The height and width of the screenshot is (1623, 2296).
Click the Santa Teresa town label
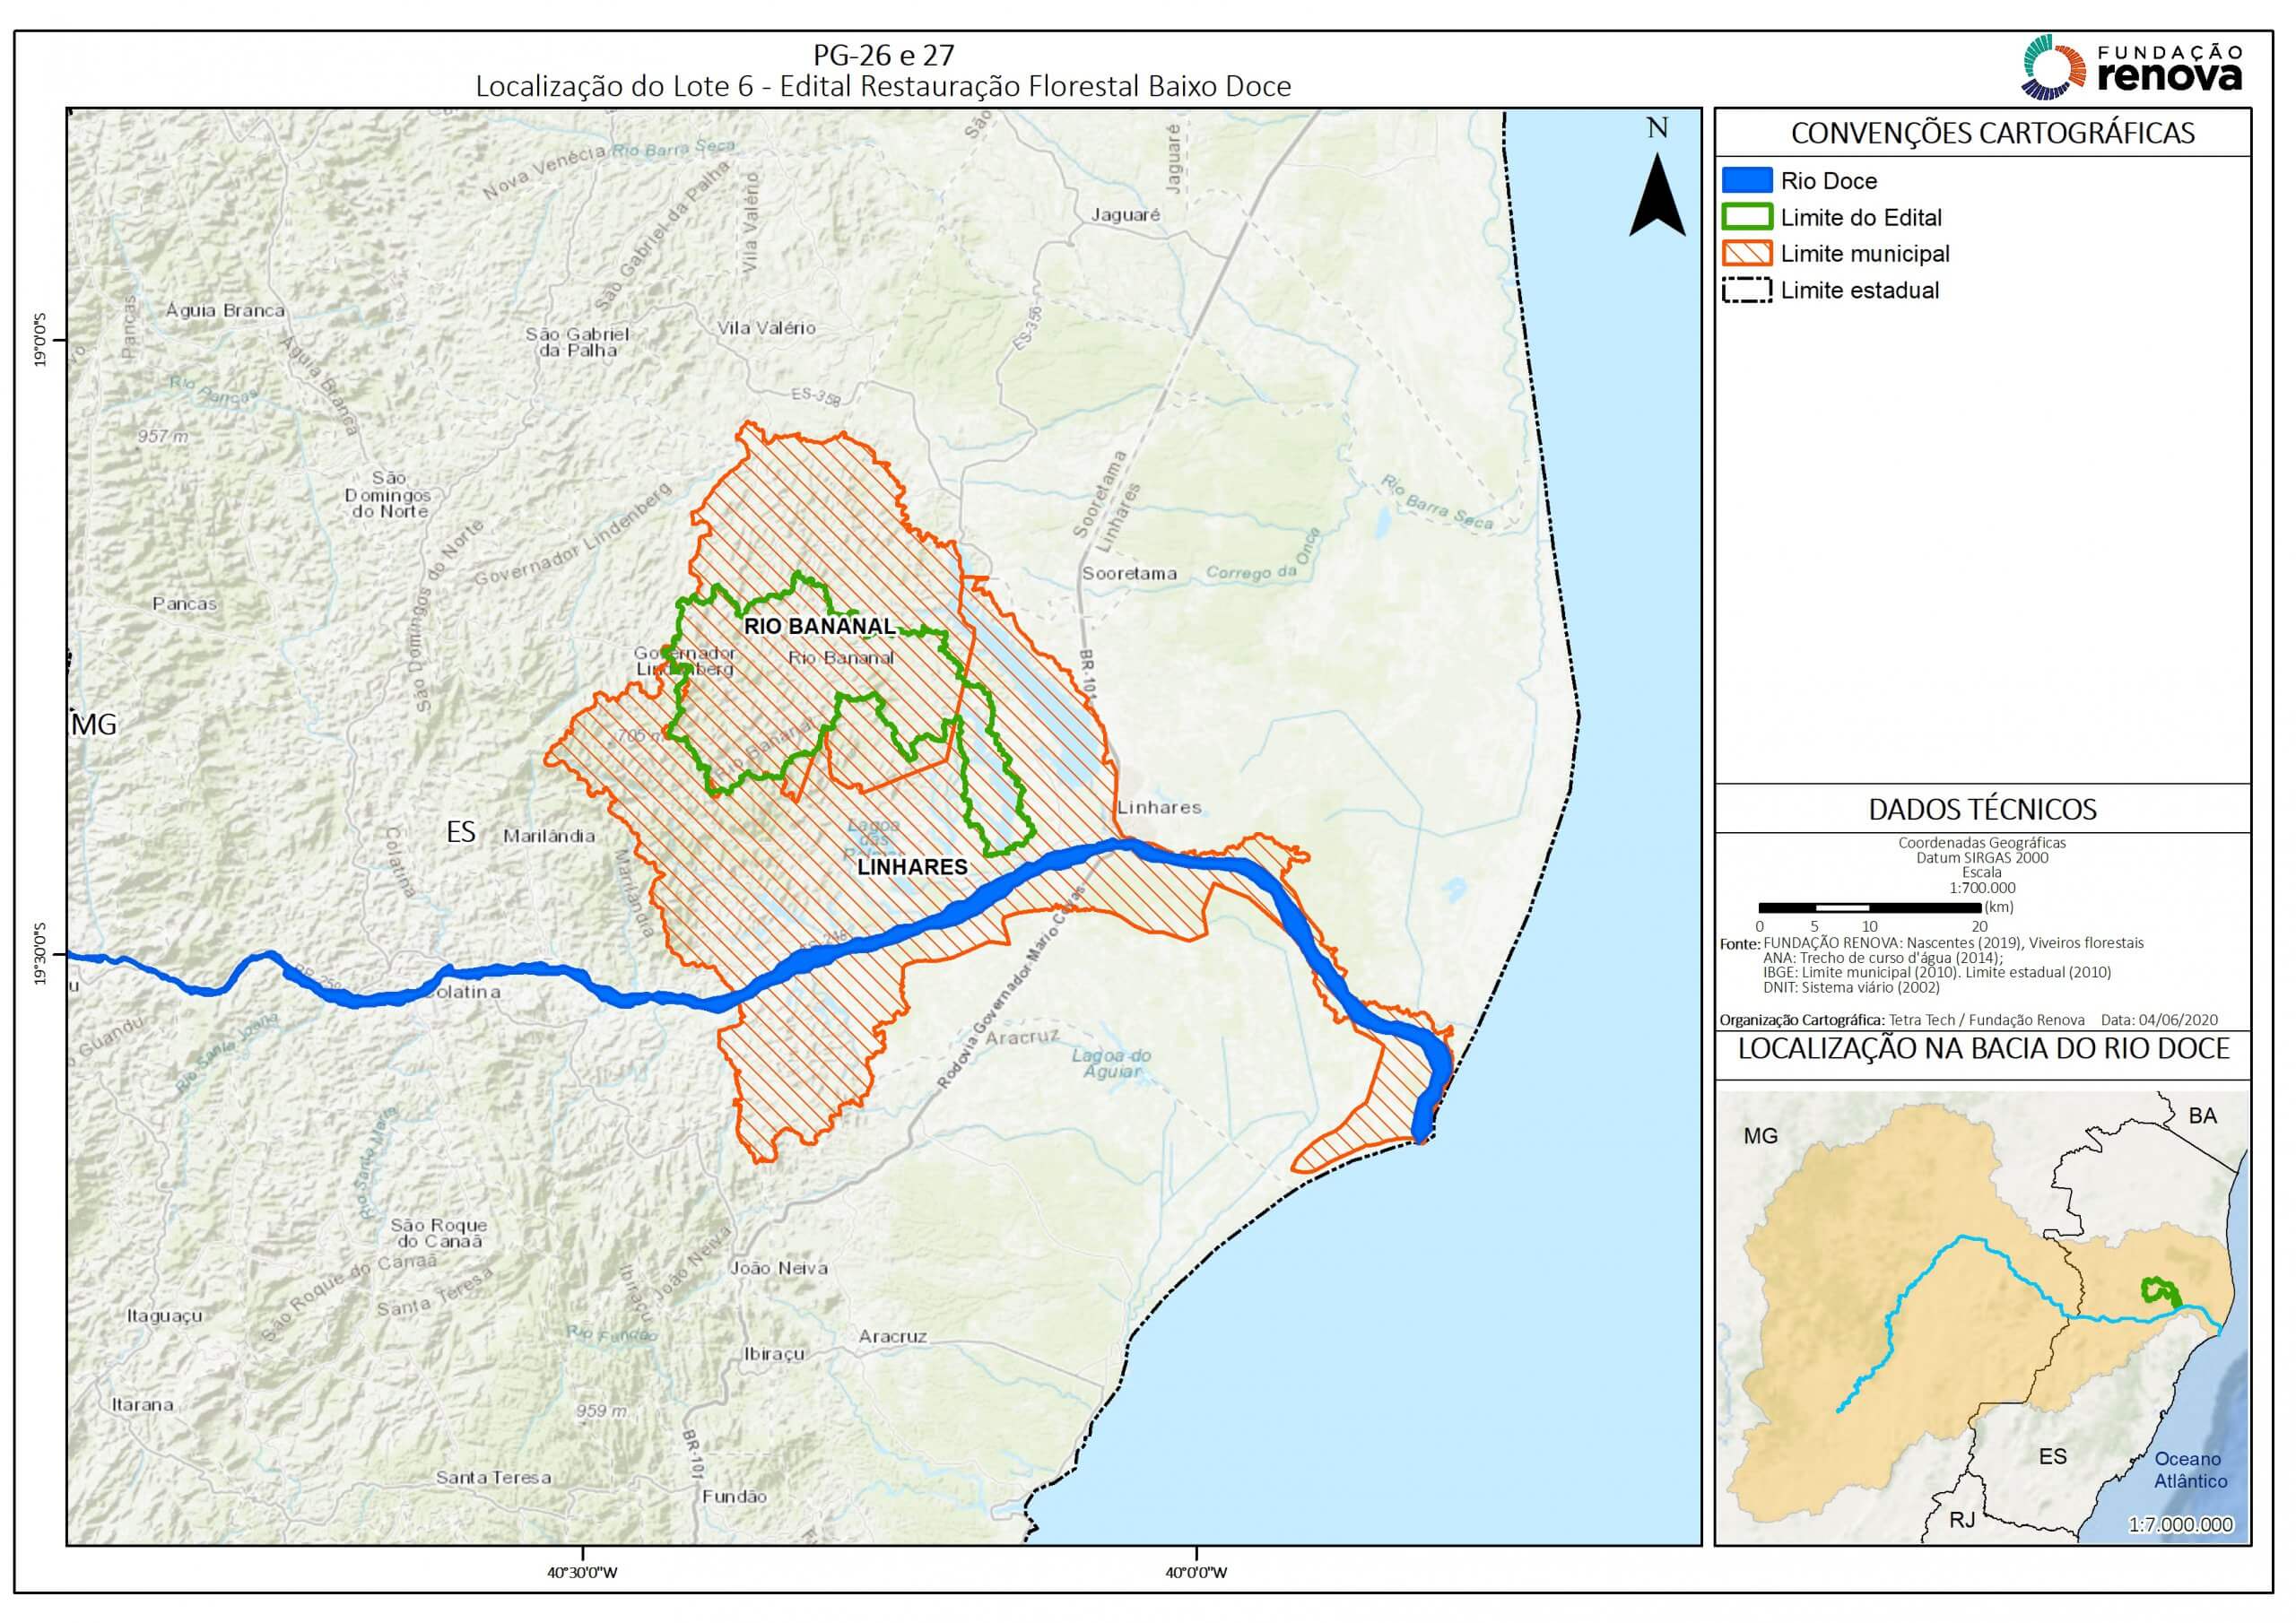pyautogui.click(x=493, y=1477)
